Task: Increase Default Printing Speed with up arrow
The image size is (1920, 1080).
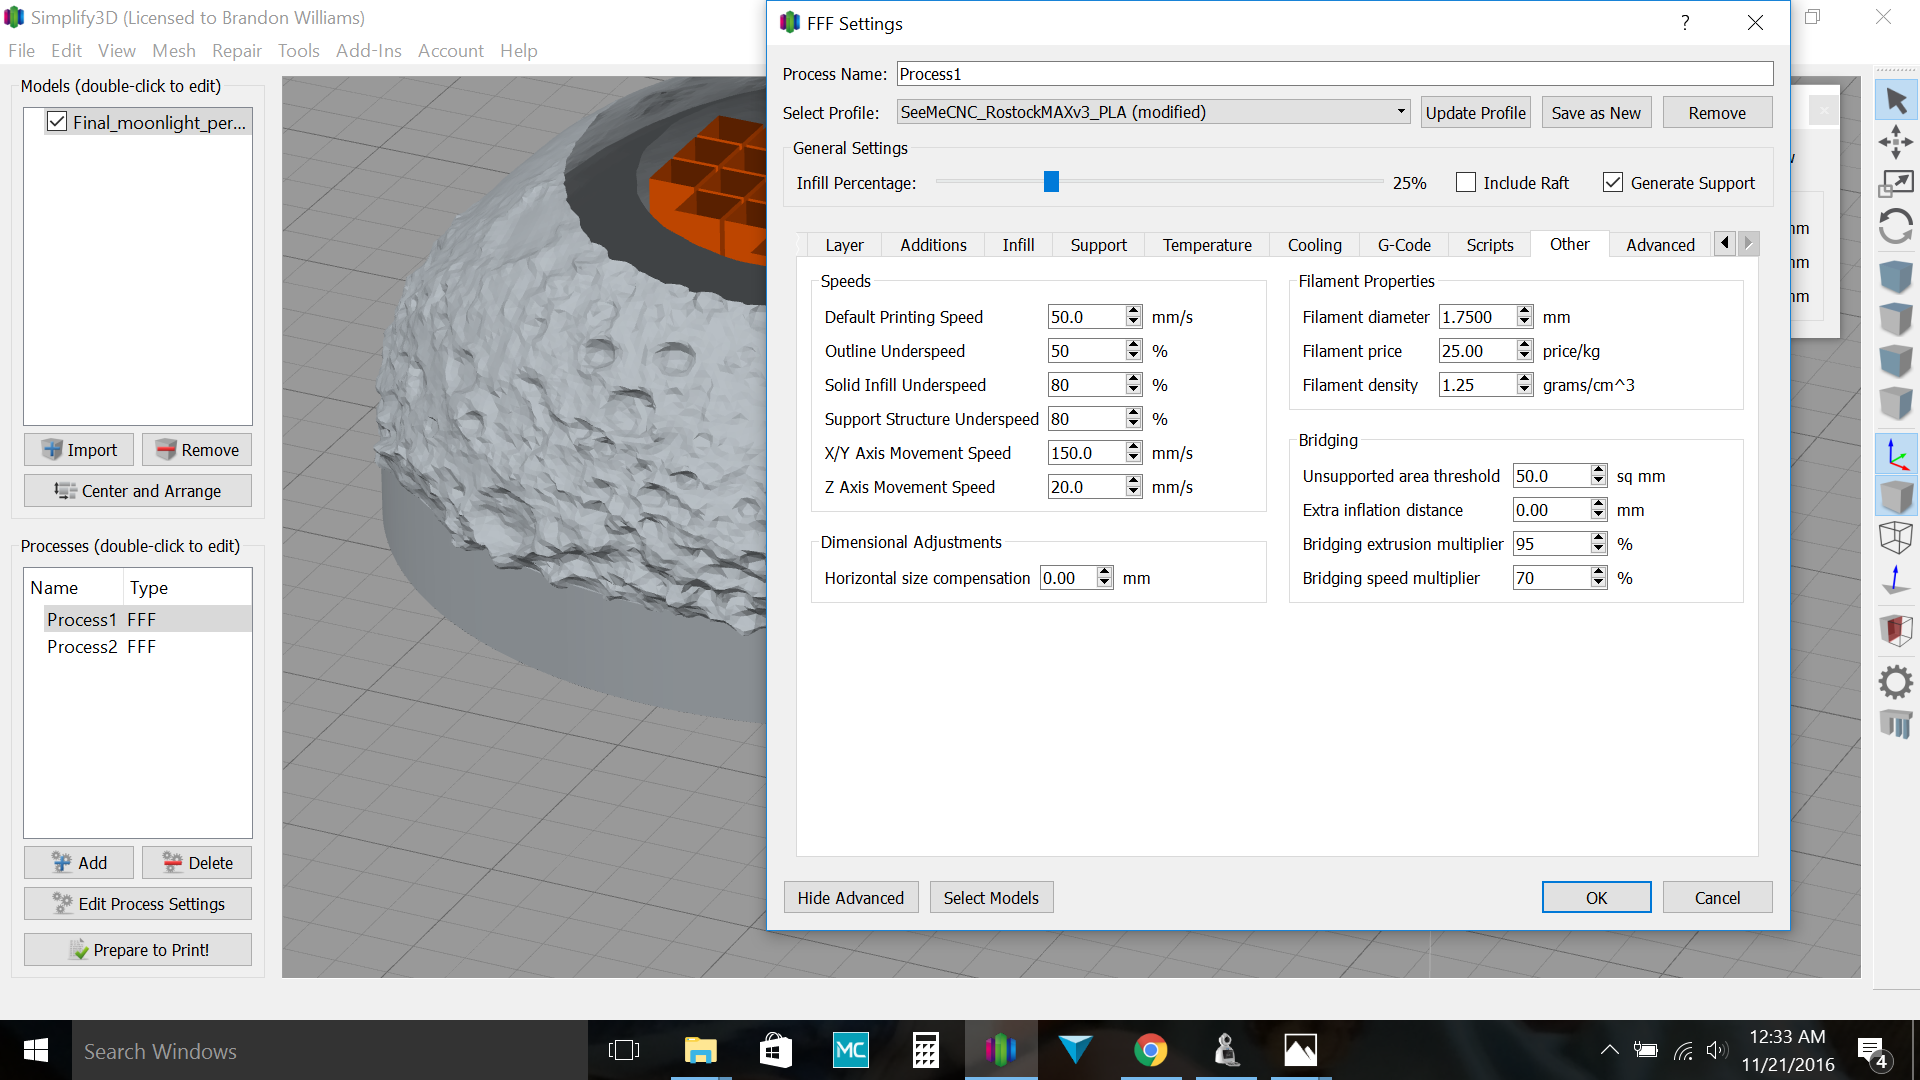Action: pos(1133,311)
